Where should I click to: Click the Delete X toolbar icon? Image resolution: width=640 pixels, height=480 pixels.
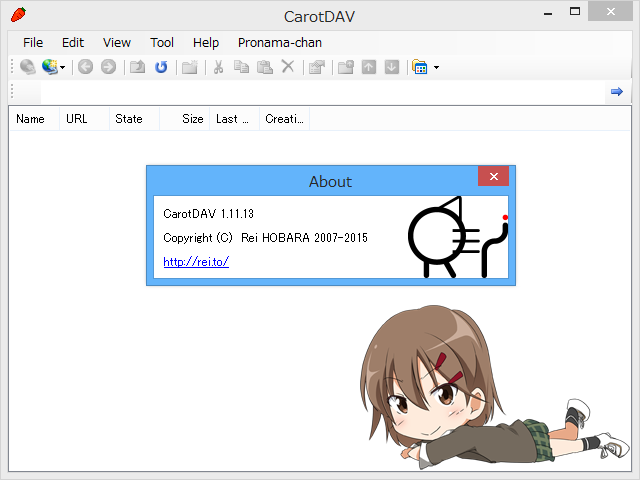point(288,67)
